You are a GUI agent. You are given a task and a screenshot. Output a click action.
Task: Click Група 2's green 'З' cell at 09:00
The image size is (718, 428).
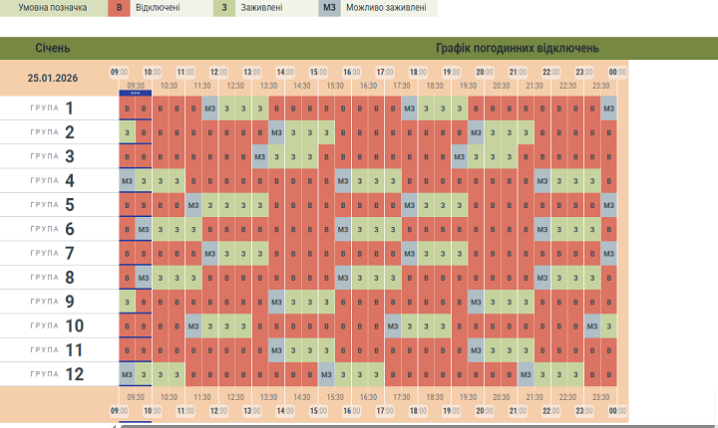pyautogui.click(x=127, y=133)
